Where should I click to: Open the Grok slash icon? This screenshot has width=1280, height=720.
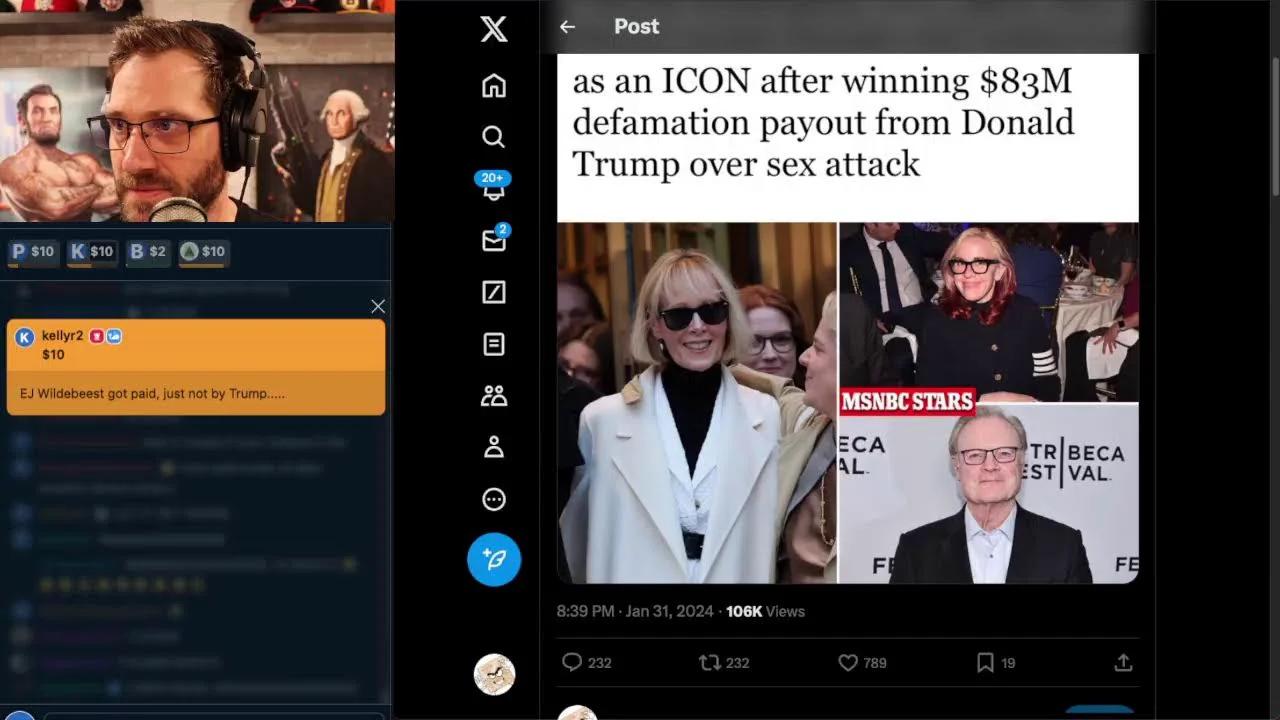(493, 292)
